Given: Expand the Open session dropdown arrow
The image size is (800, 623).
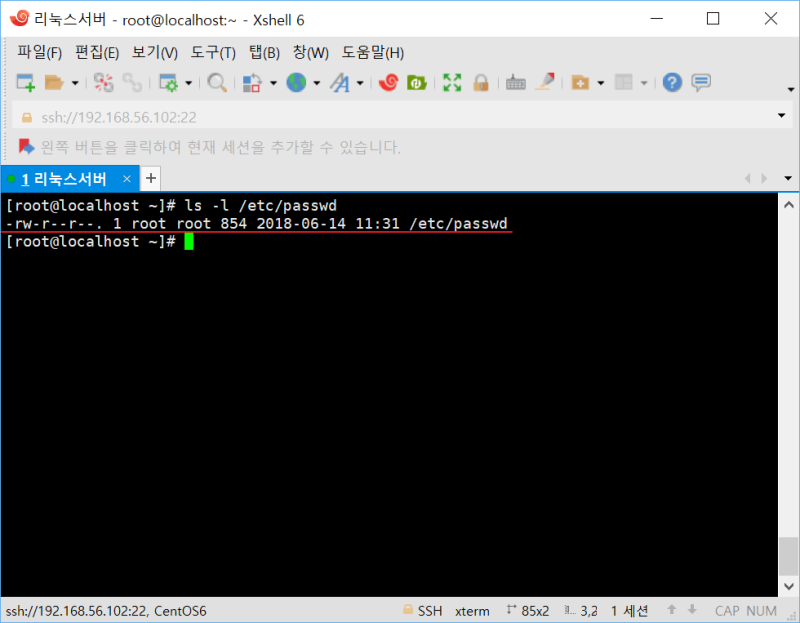Looking at the screenshot, I should pyautogui.click(x=75, y=83).
